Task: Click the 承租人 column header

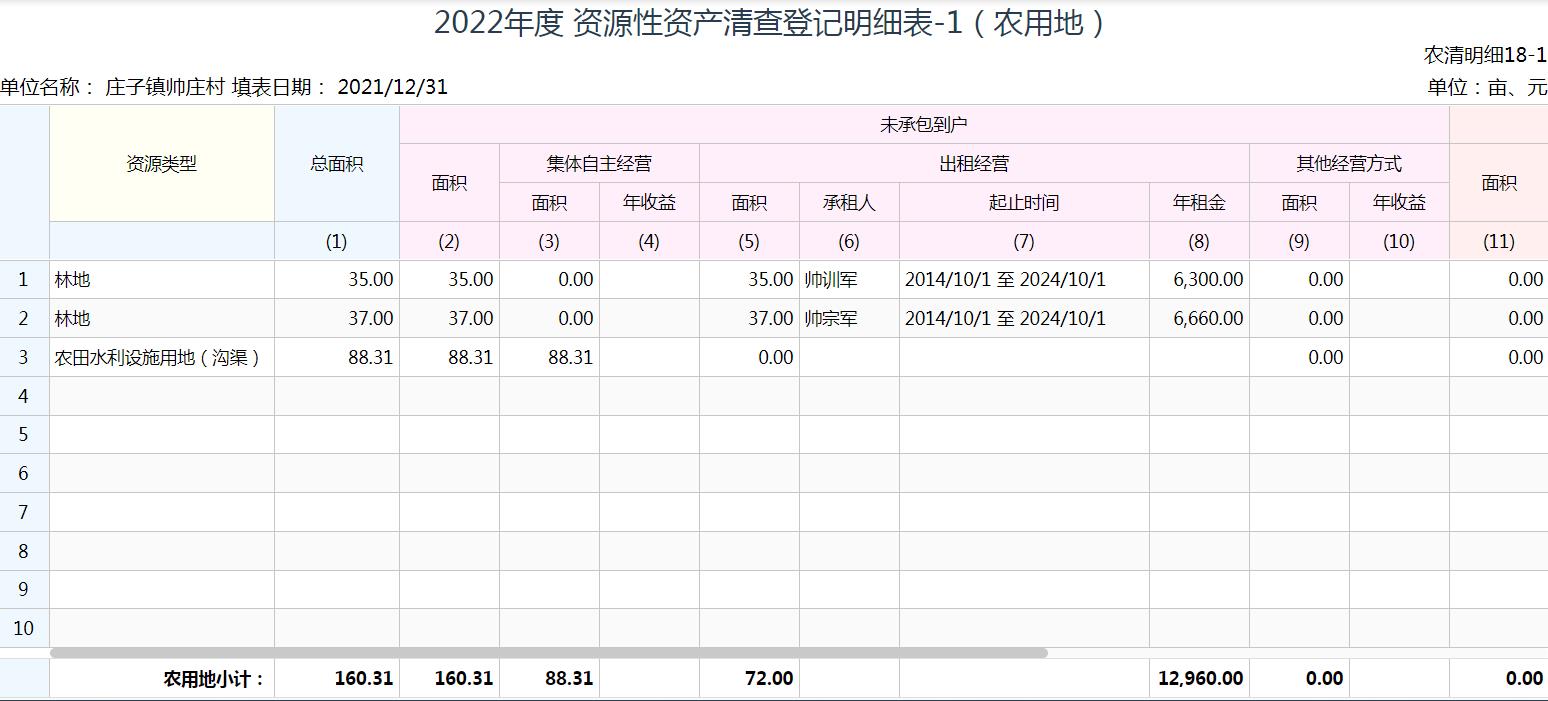Action: point(848,203)
